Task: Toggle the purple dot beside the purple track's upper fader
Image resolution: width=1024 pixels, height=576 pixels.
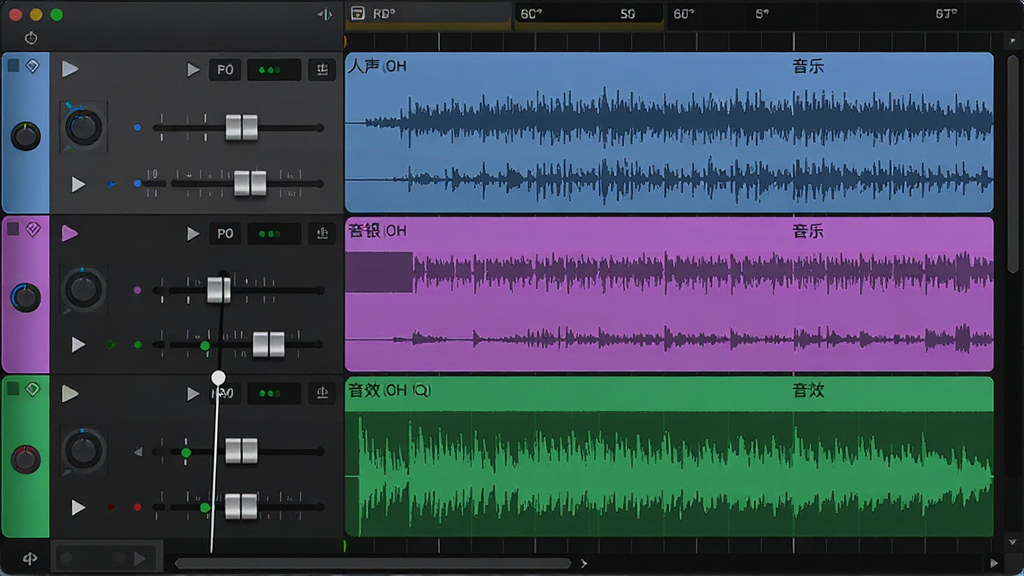Action: point(137,290)
